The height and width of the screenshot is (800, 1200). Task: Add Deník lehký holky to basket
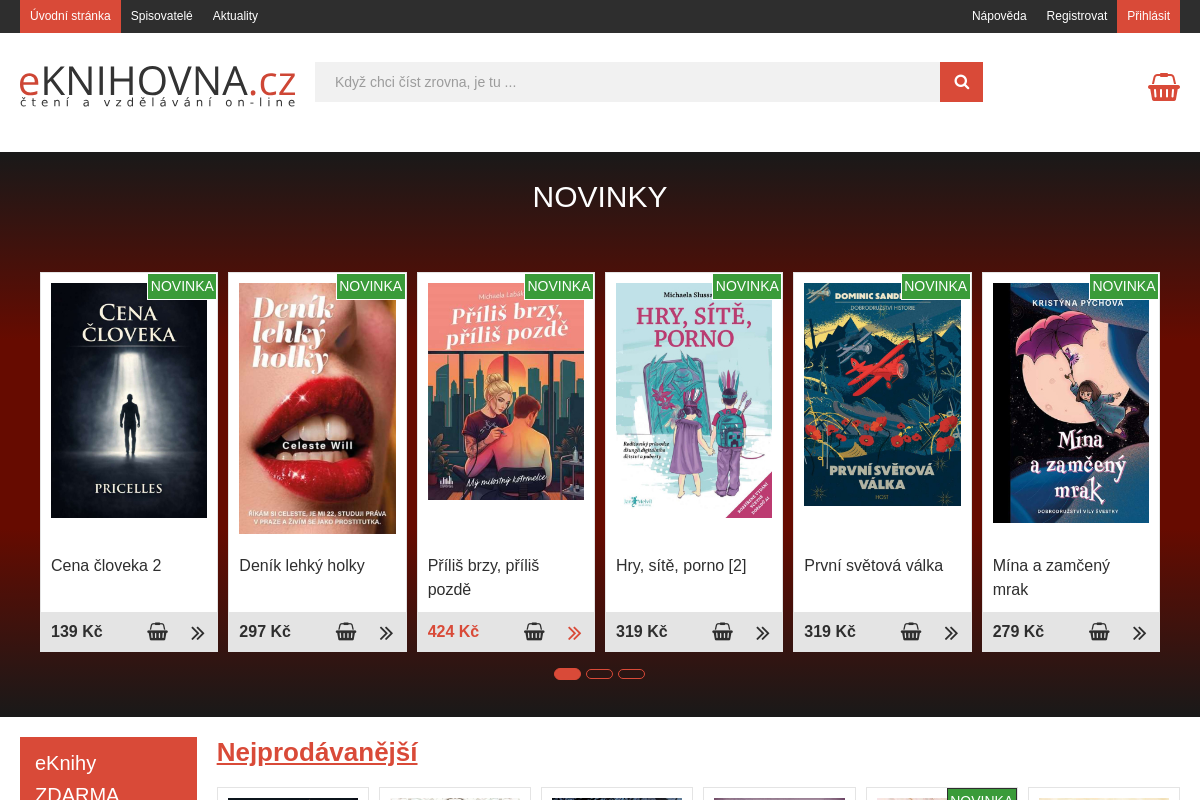(x=346, y=632)
